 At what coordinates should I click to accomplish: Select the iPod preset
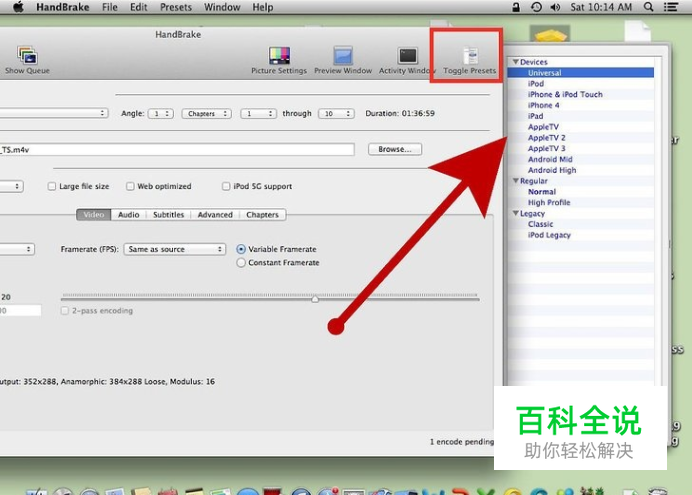pyautogui.click(x=580, y=83)
